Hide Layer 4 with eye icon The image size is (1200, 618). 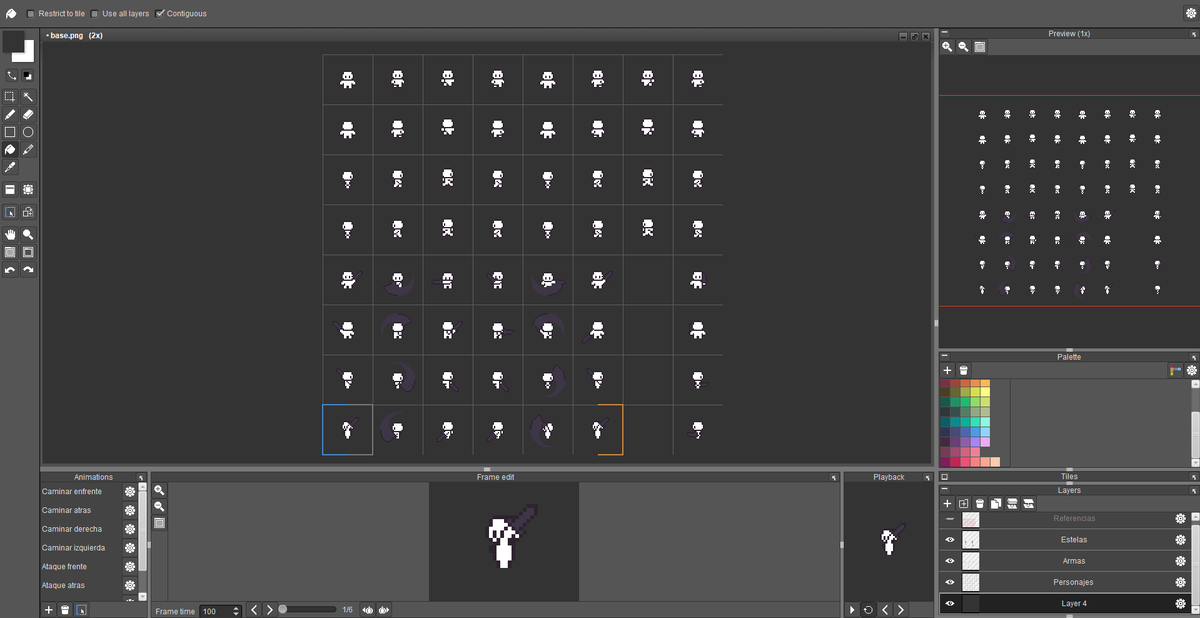click(x=950, y=604)
